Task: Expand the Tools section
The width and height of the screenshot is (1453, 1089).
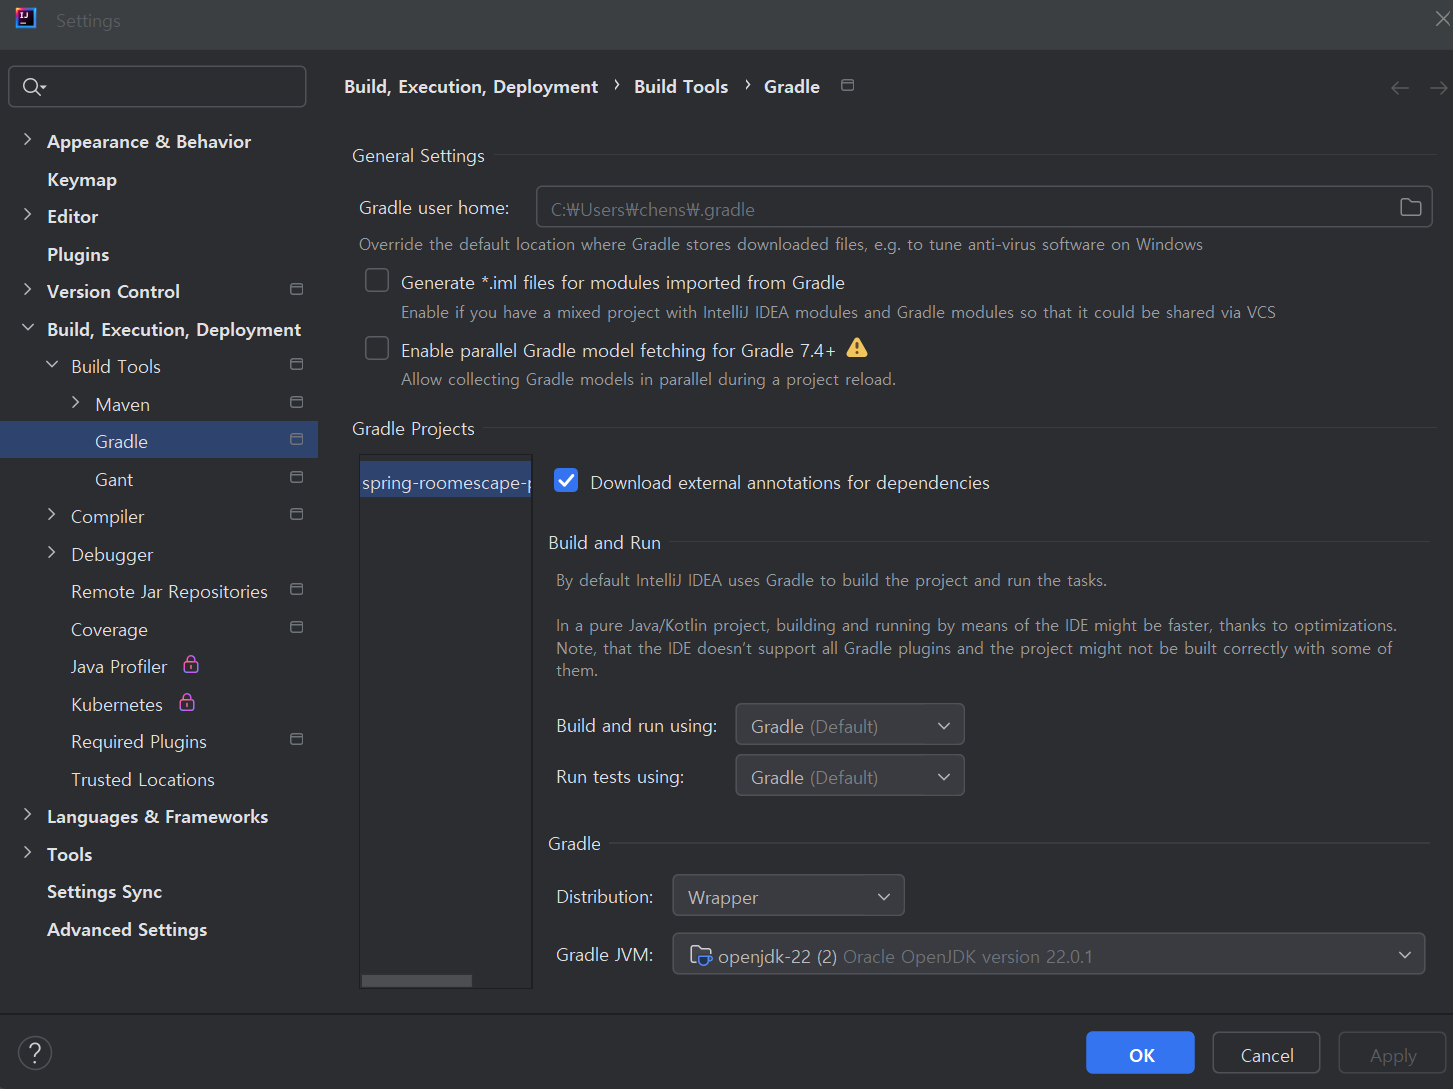Action: [x=27, y=853]
